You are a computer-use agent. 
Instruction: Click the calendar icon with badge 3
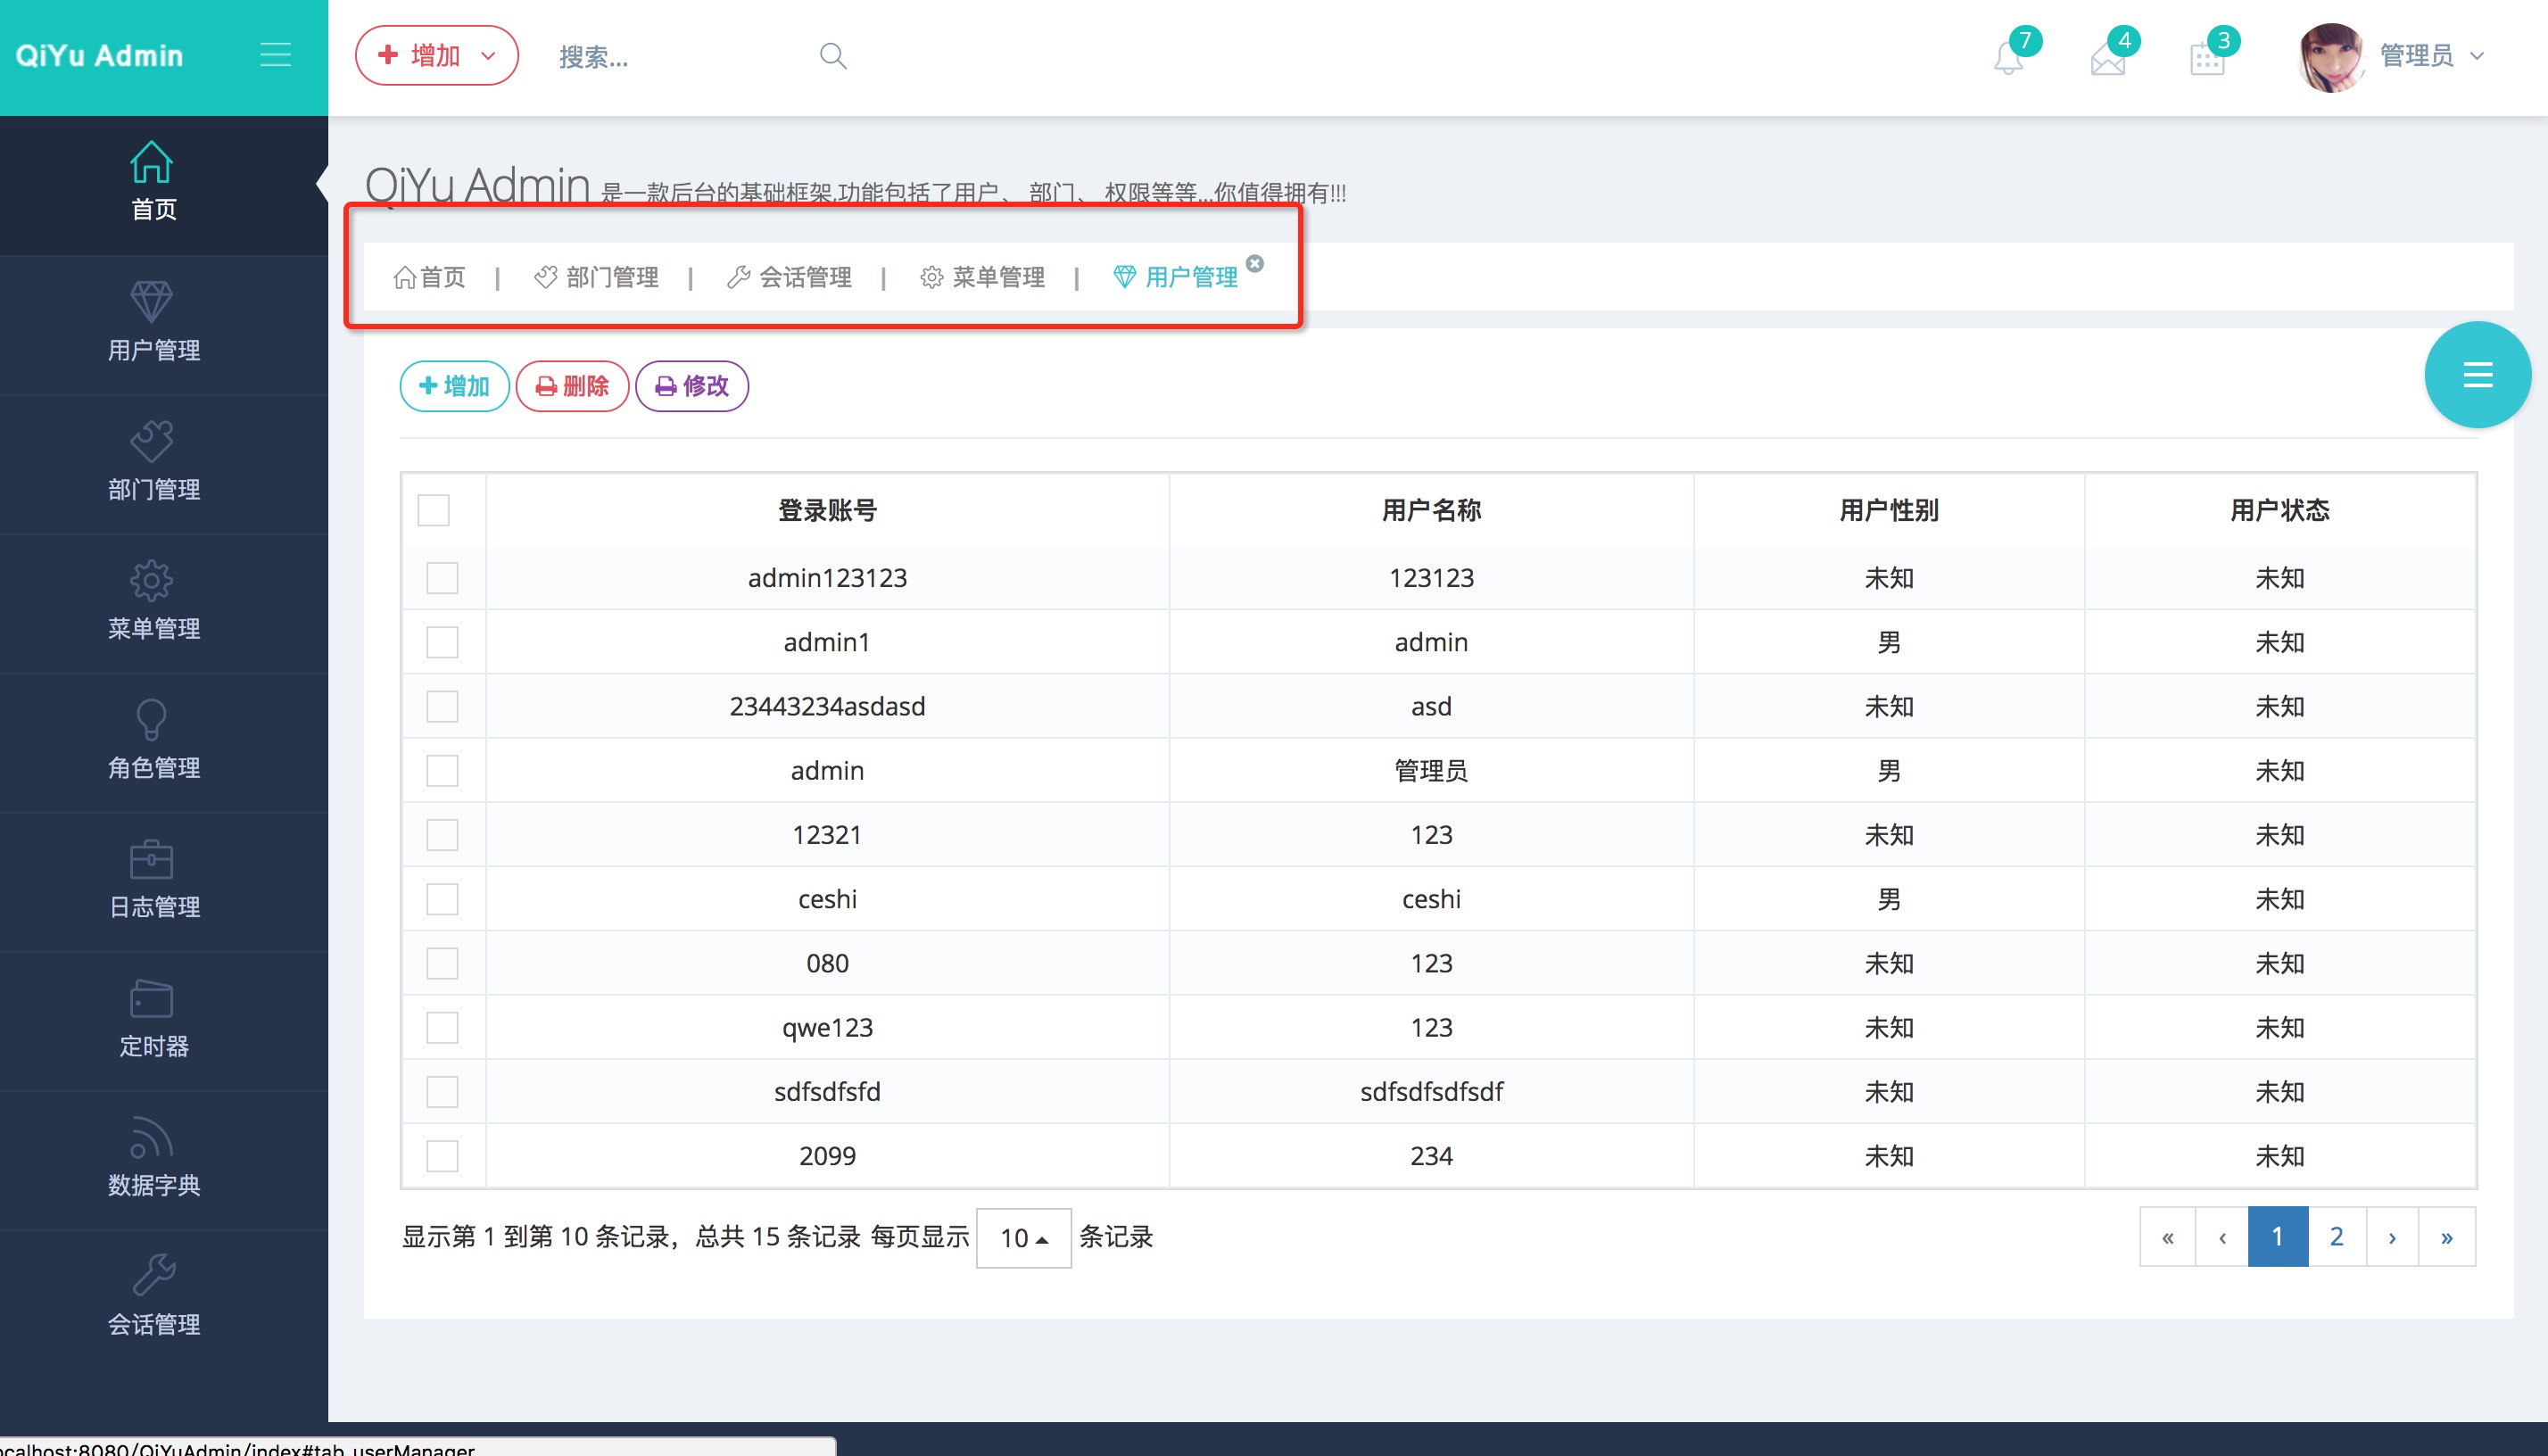[x=2206, y=60]
